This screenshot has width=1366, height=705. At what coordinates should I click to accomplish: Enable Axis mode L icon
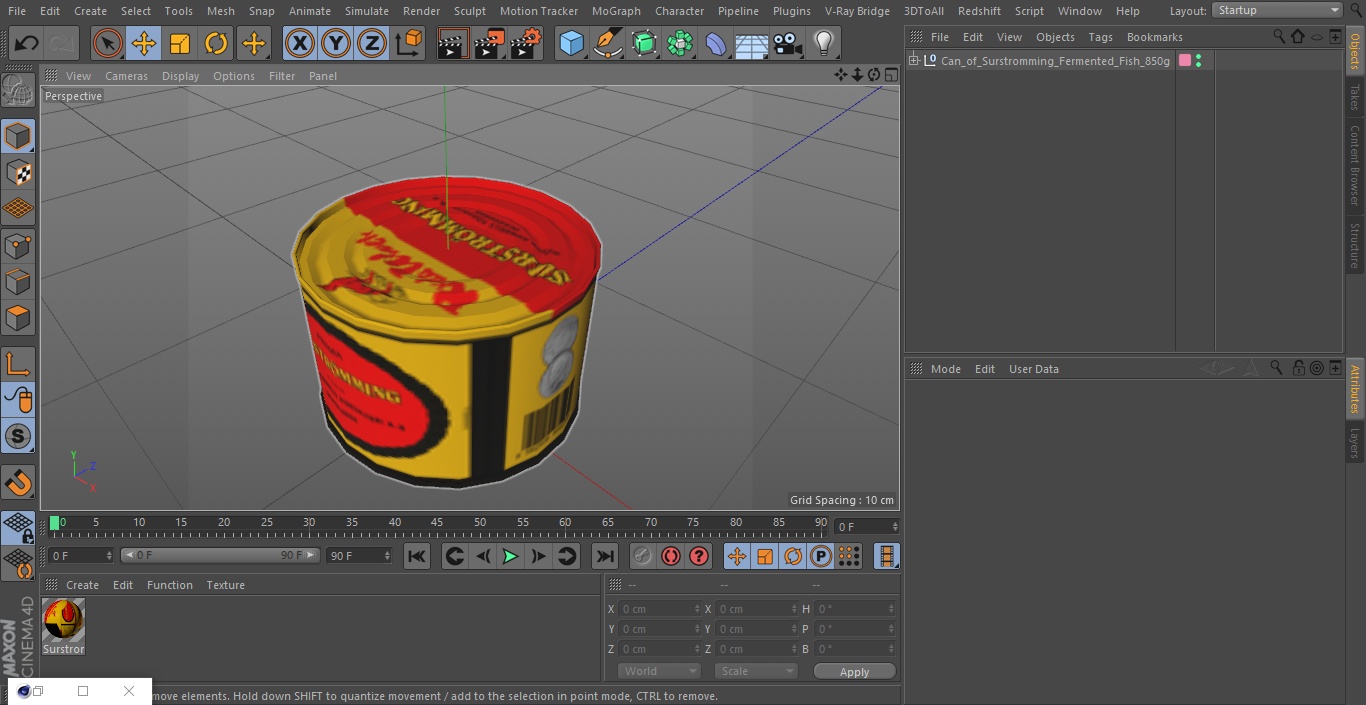tap(18, 364)
